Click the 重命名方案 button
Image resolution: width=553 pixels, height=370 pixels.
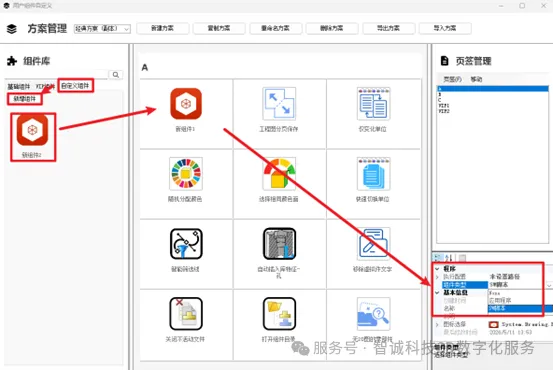tap(275, 28)
